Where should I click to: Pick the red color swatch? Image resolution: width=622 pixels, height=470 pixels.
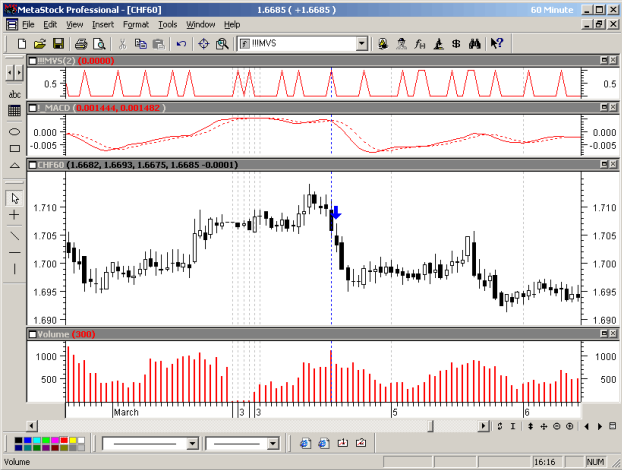[64, 440]
